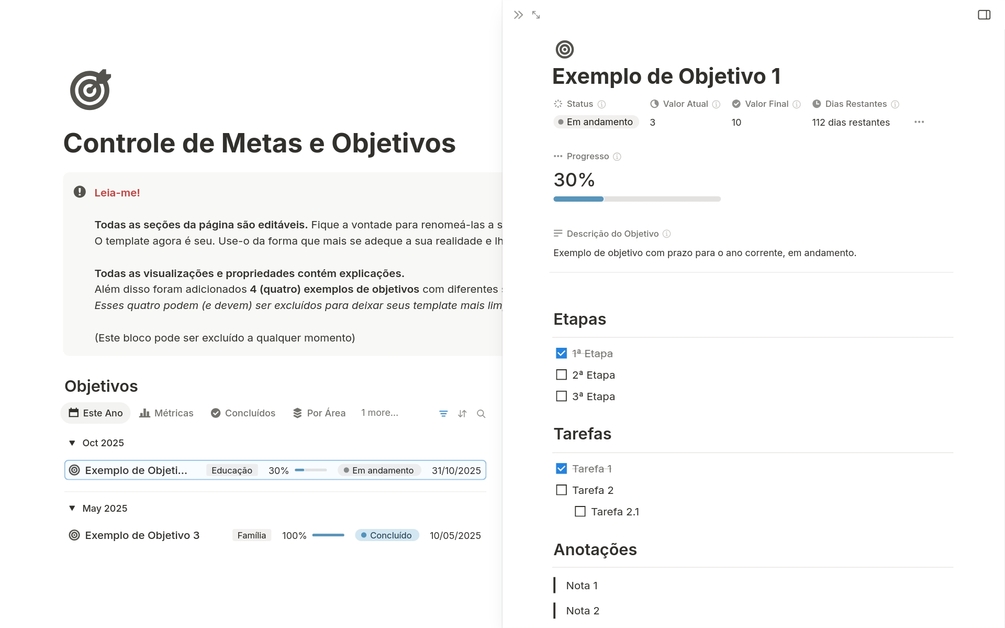
Task: Toggle the sidebar layout icon at top right
Action: point(984,15)
